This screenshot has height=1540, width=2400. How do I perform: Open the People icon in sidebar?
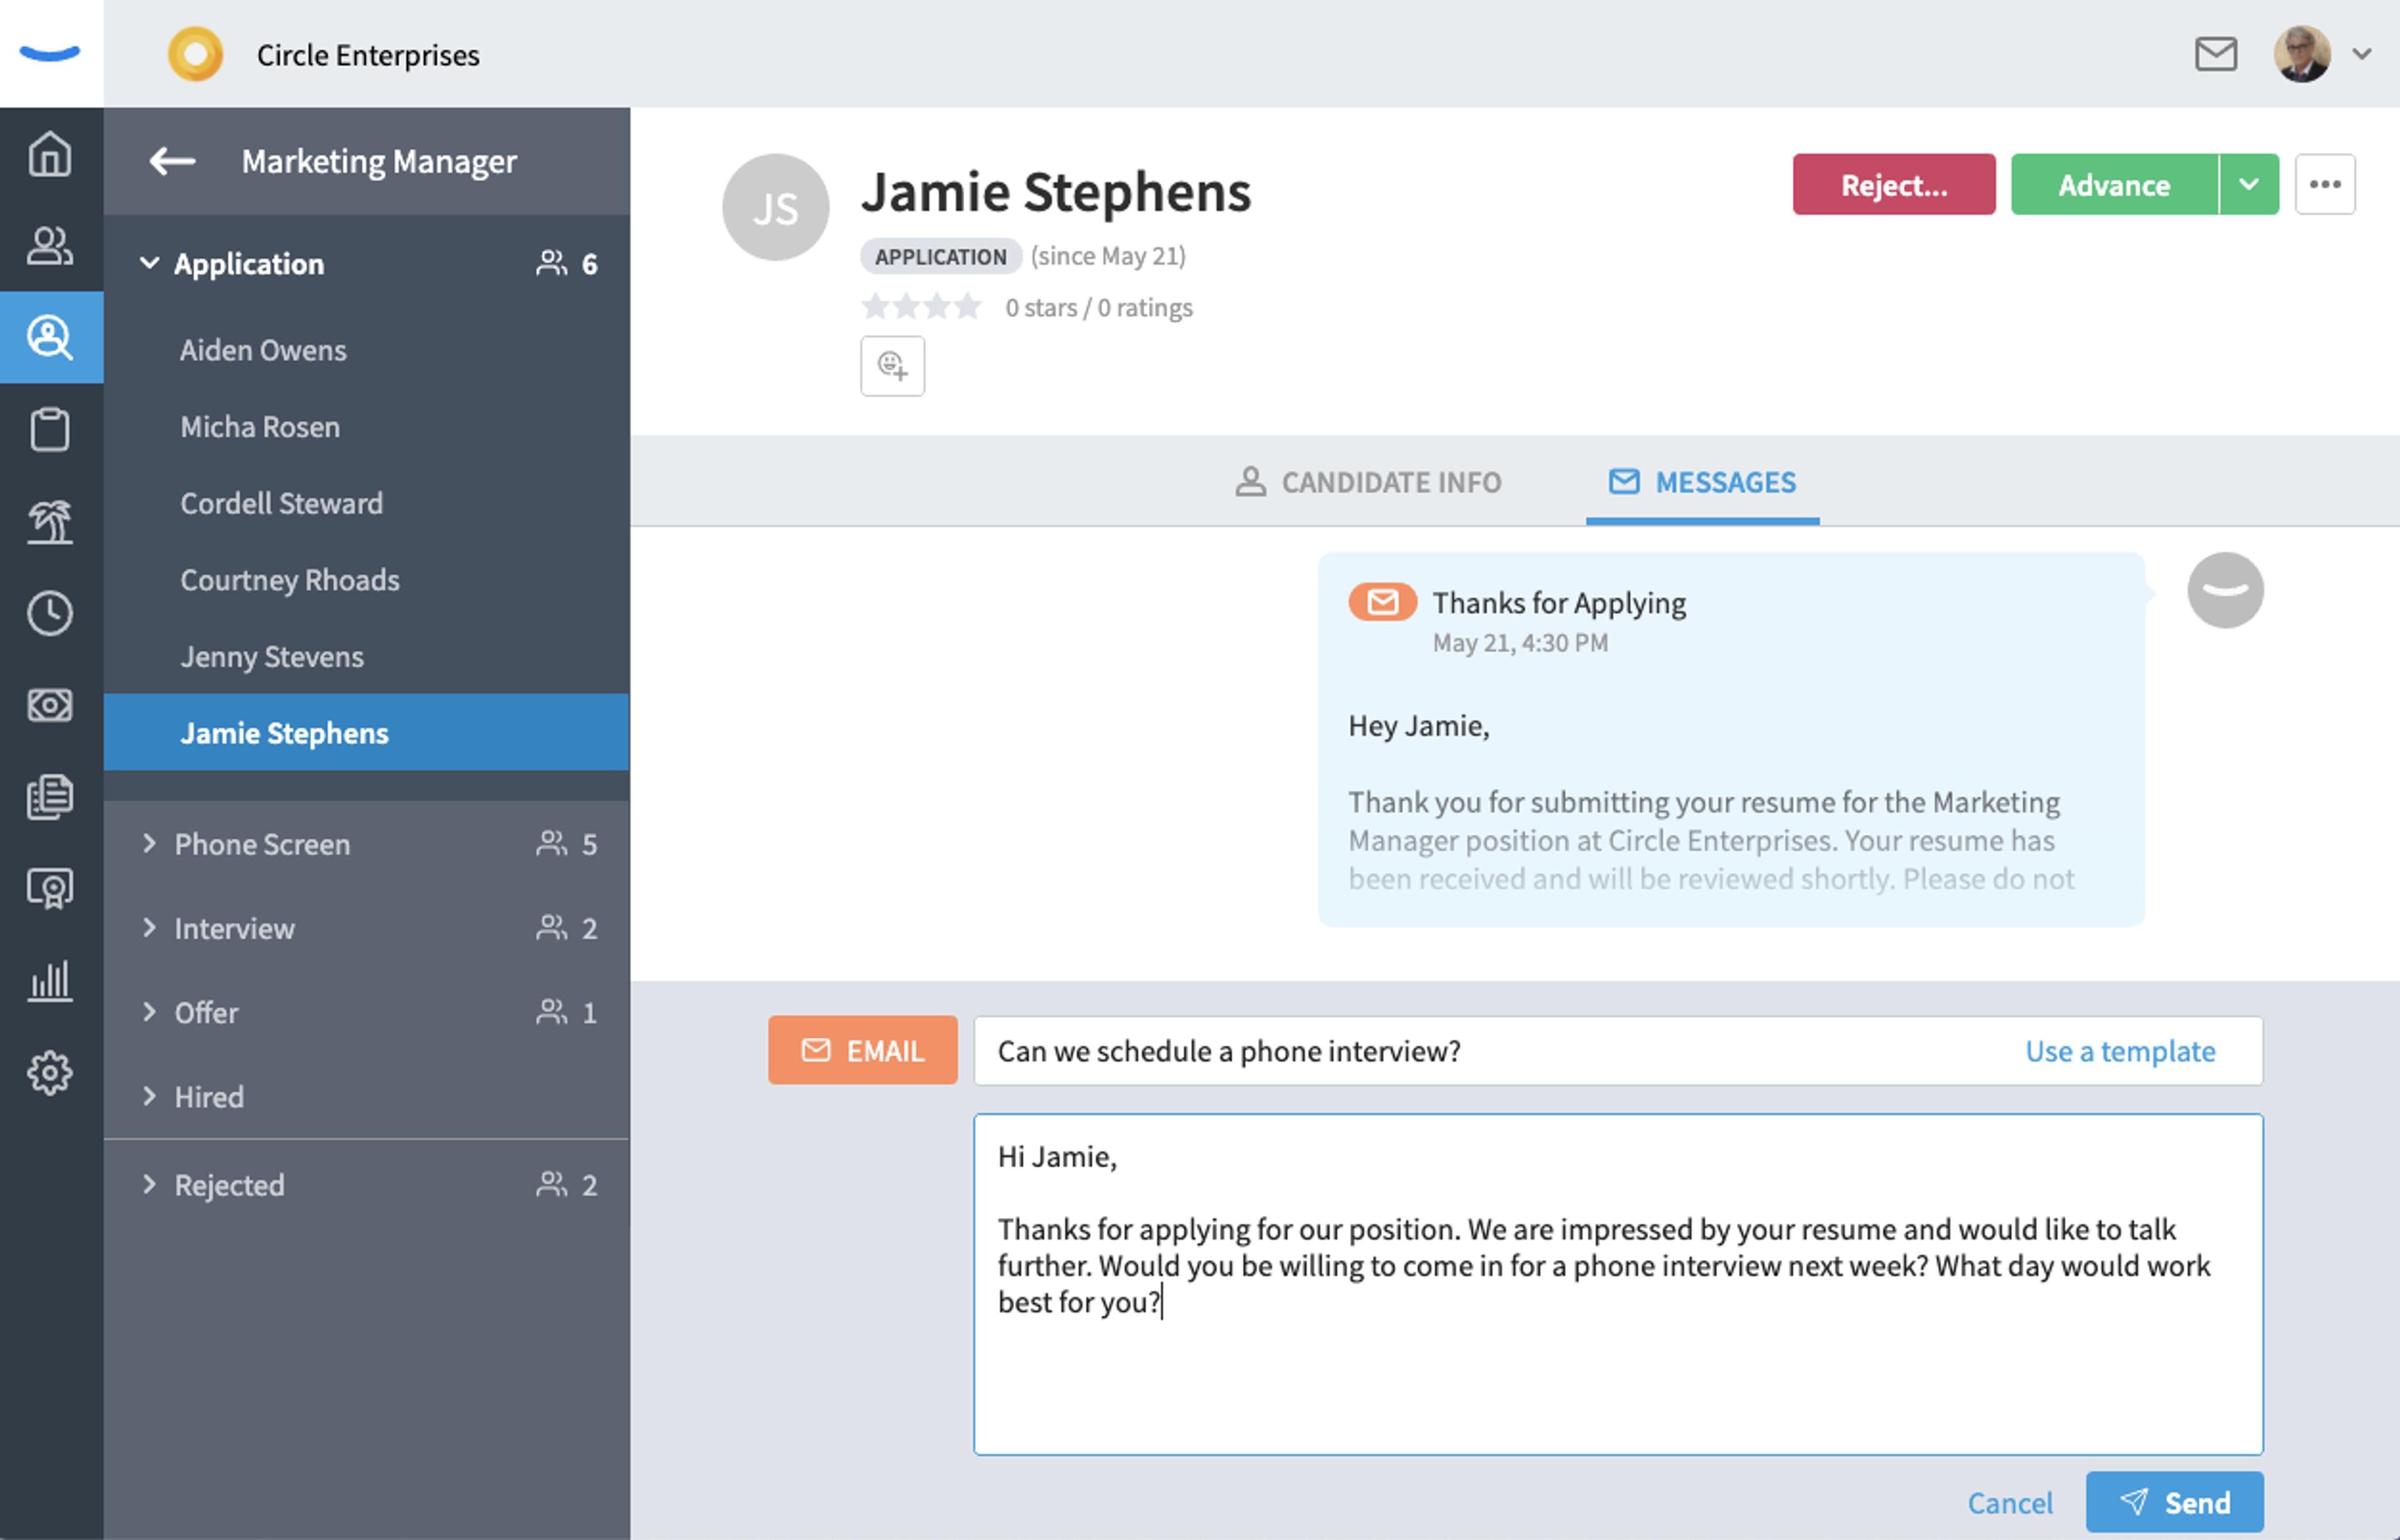click(50, 246)
